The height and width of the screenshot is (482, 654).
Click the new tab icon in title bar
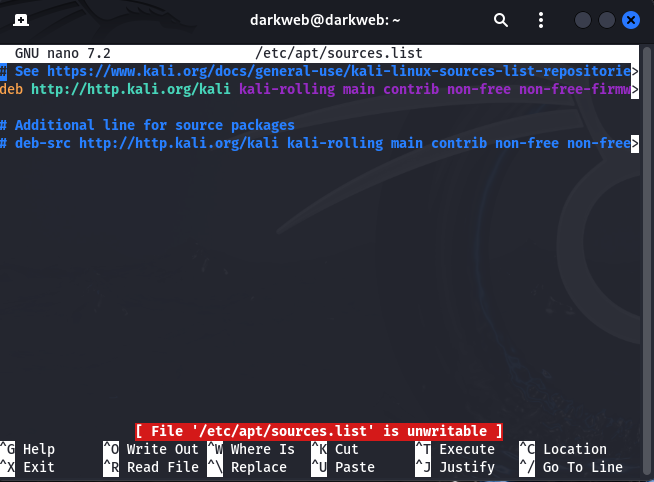22,20
